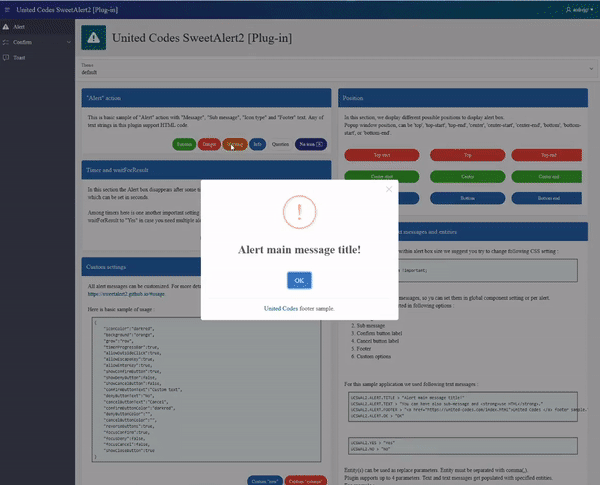Open the United Codes footer link
600x485 pixels.
281,308
